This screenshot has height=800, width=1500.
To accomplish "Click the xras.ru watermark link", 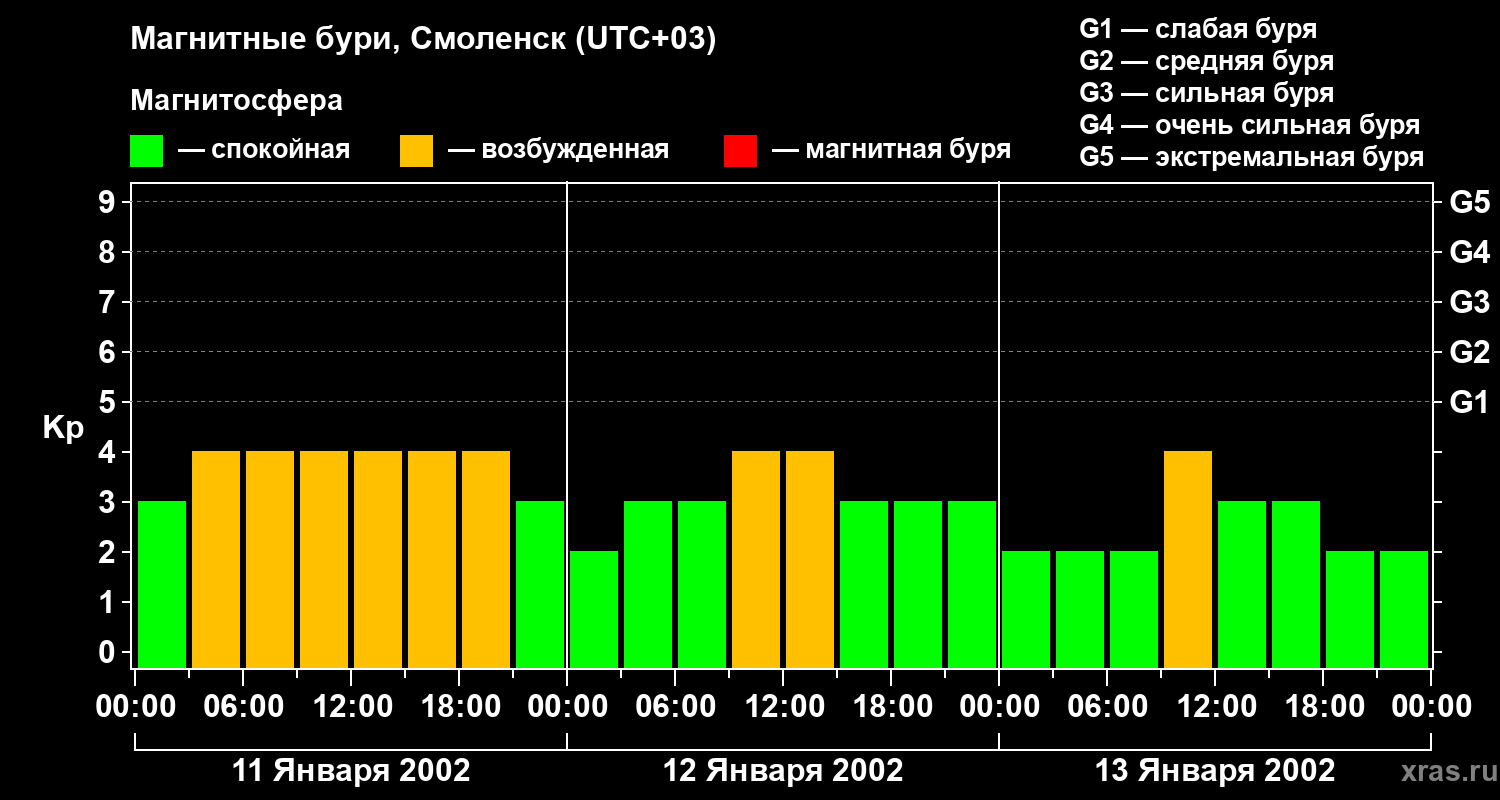I will tap(1443, 772).
